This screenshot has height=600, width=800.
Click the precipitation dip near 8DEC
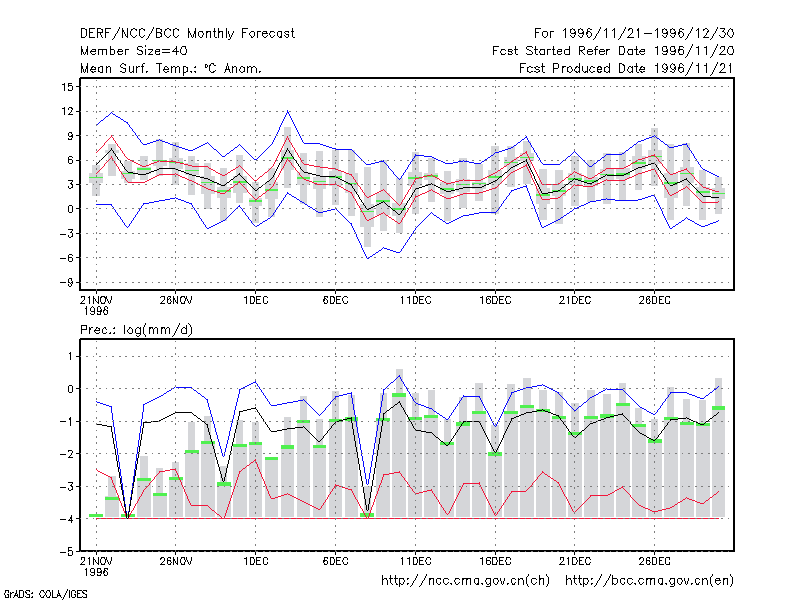367,512
